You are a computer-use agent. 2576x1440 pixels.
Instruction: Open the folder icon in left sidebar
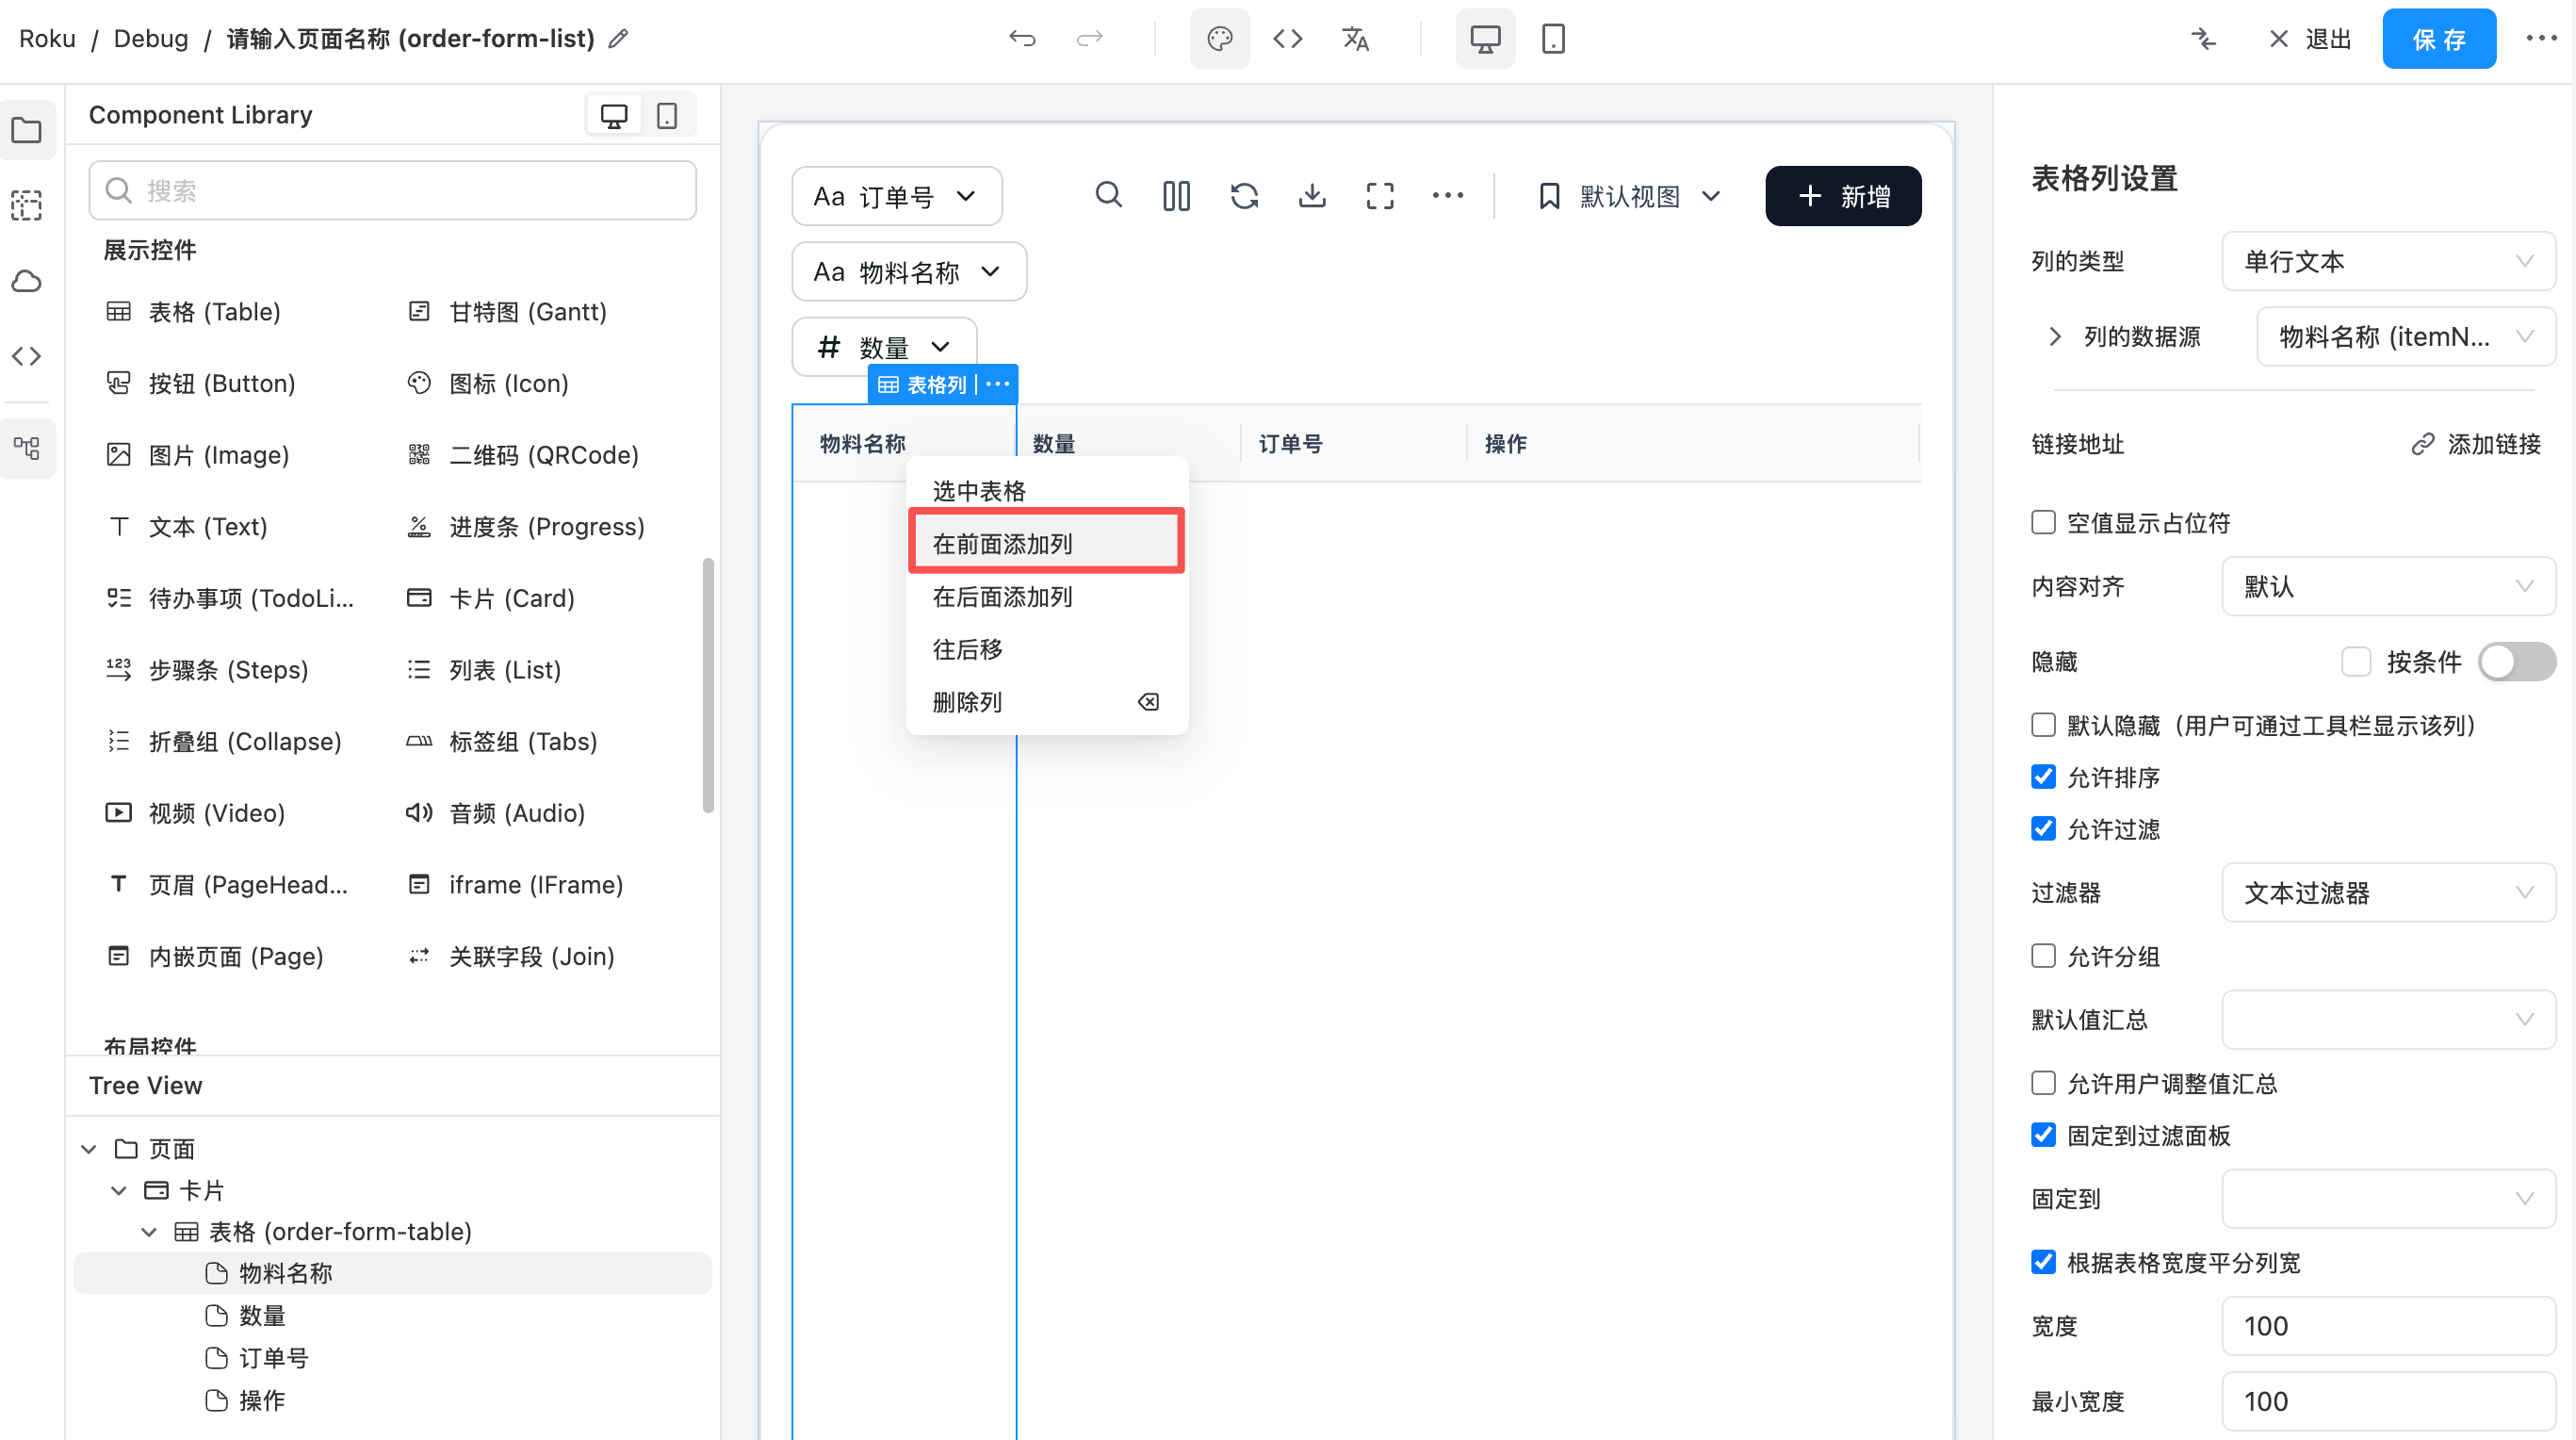27,130
